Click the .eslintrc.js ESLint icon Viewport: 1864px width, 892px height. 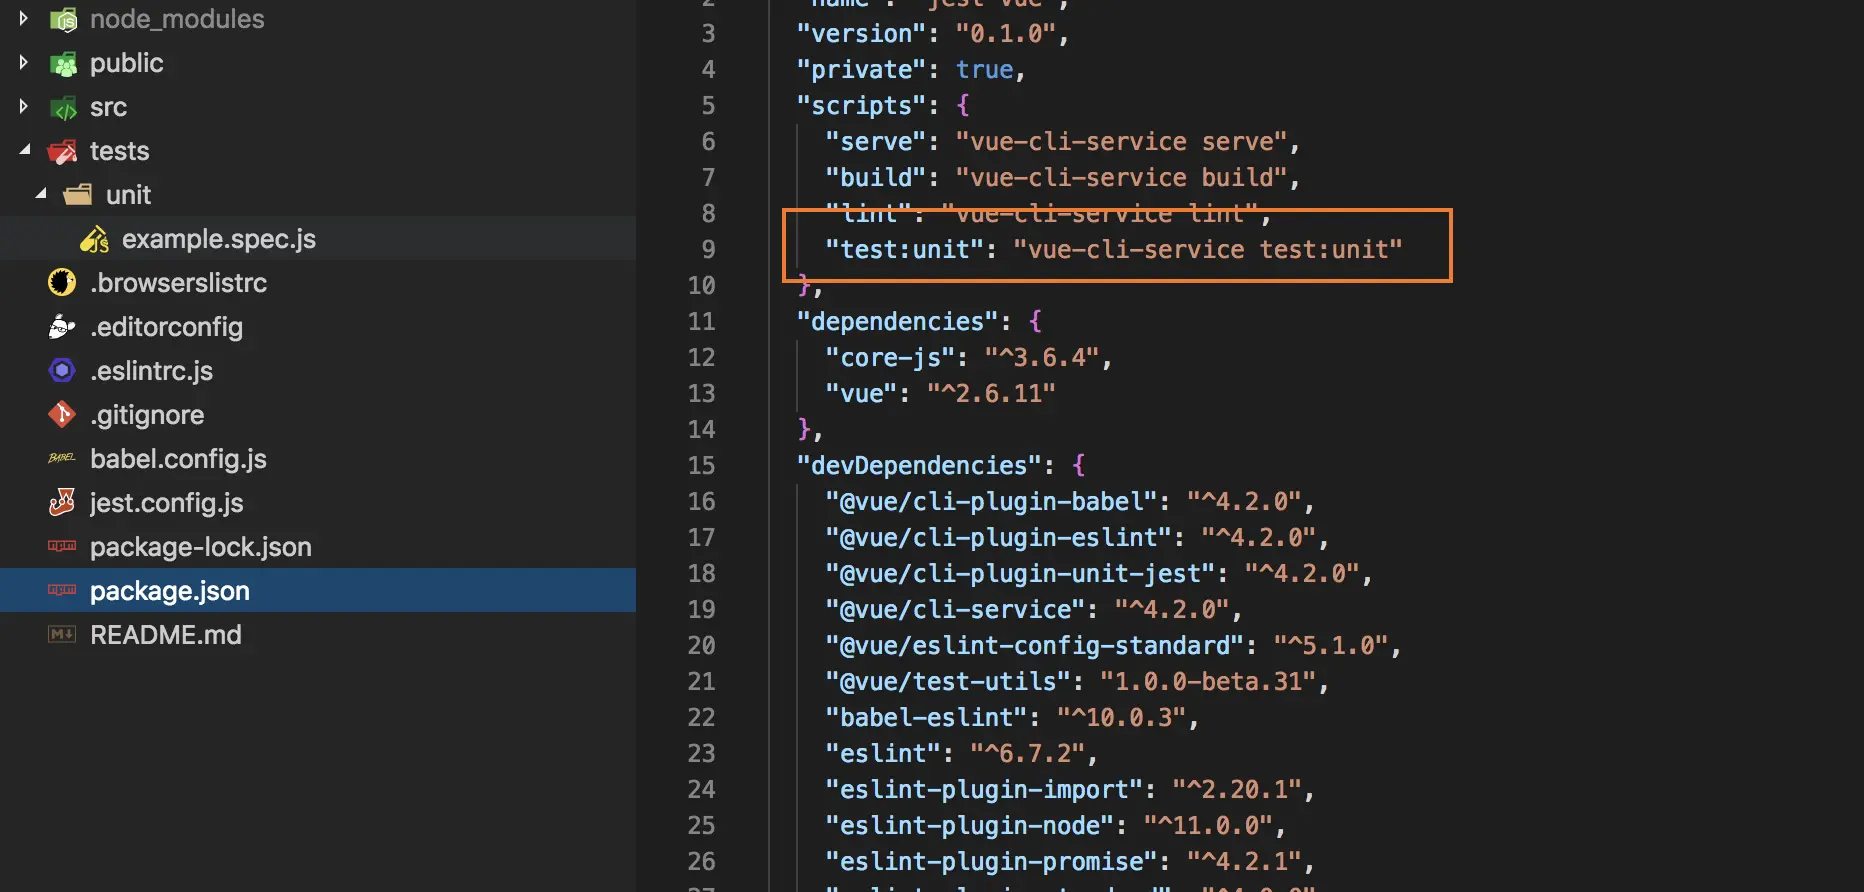point(62,371)
